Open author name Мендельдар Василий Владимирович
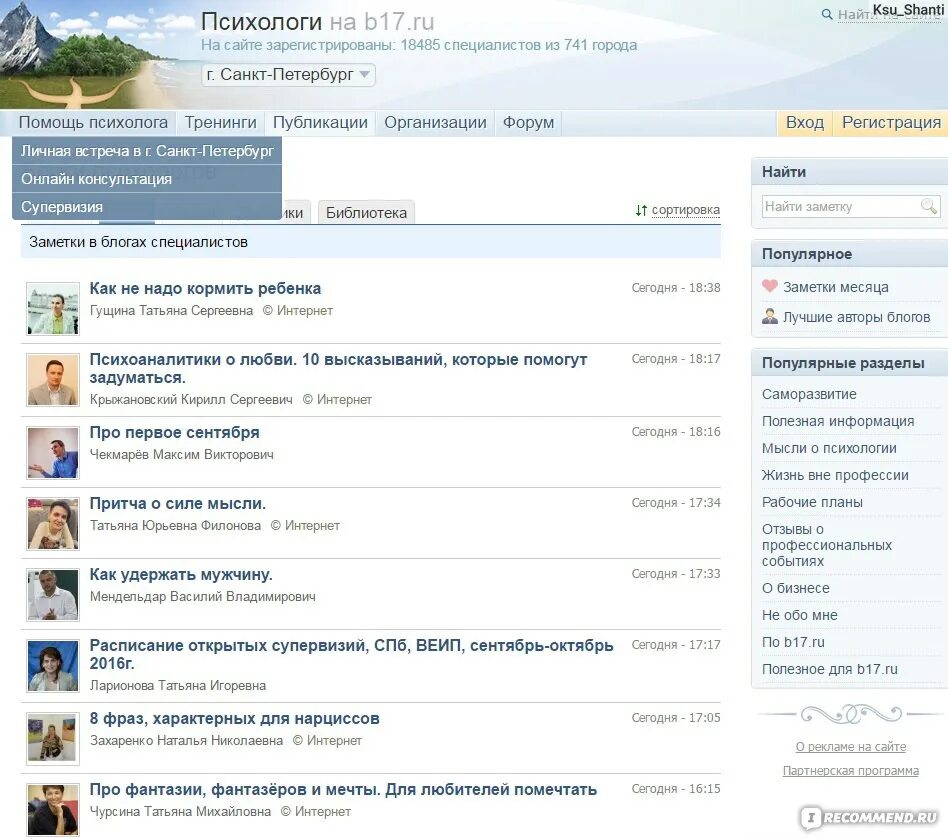This screenshot has height=839, width=948. point(203,597)
